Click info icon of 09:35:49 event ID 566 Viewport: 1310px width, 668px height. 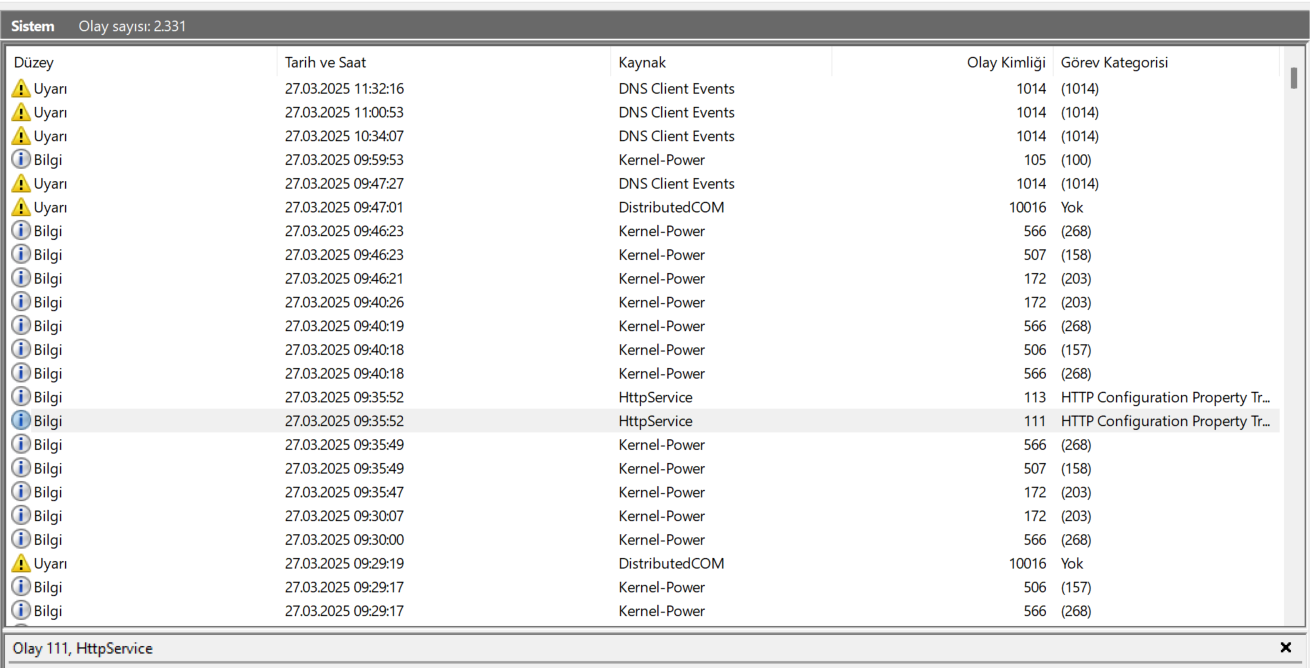21,445
